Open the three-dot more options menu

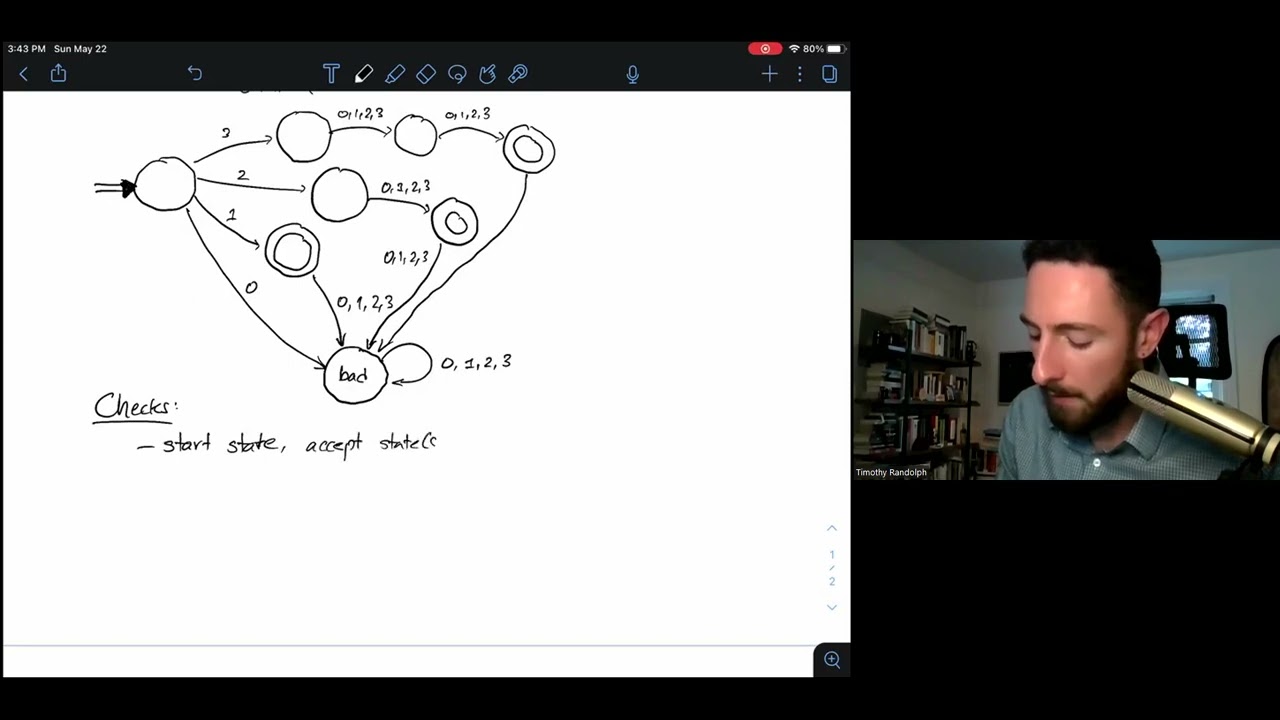pos(799,73)
